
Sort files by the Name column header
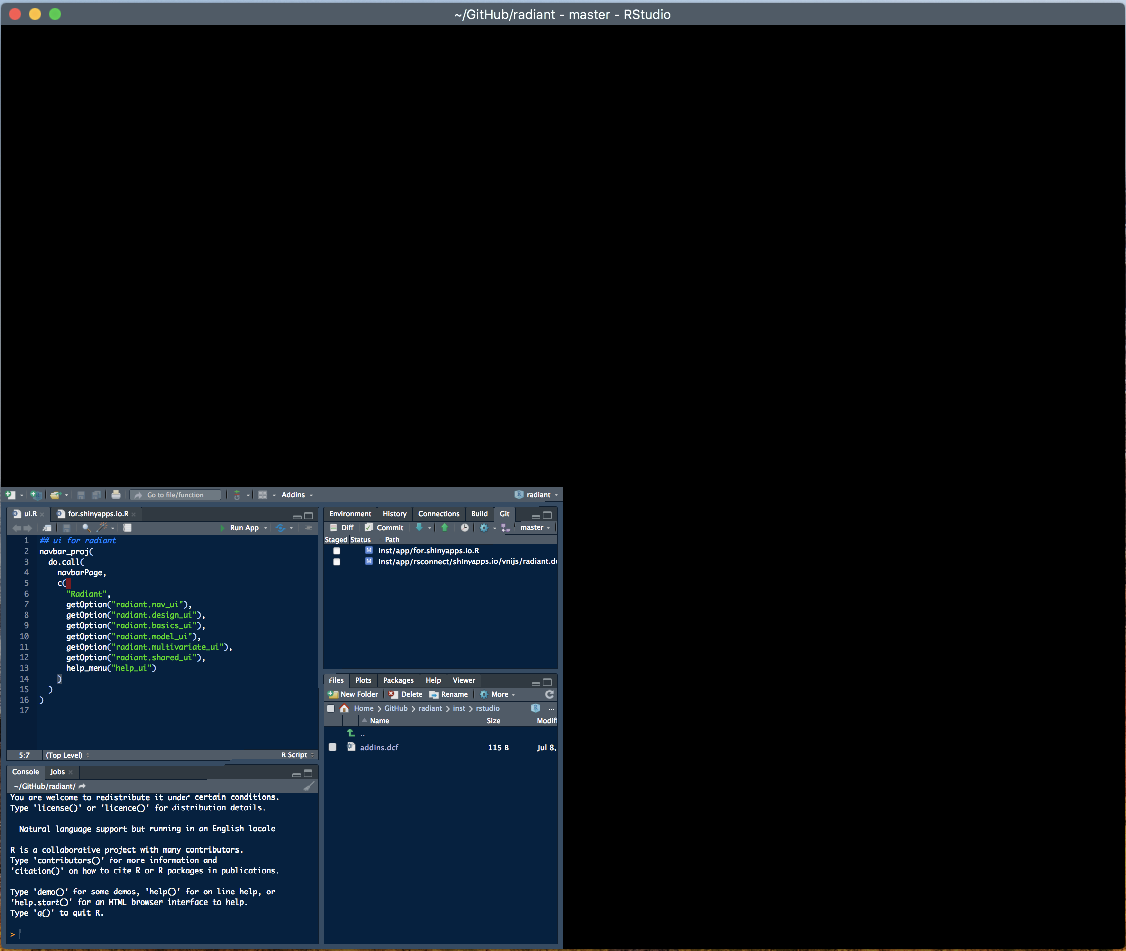379,720
